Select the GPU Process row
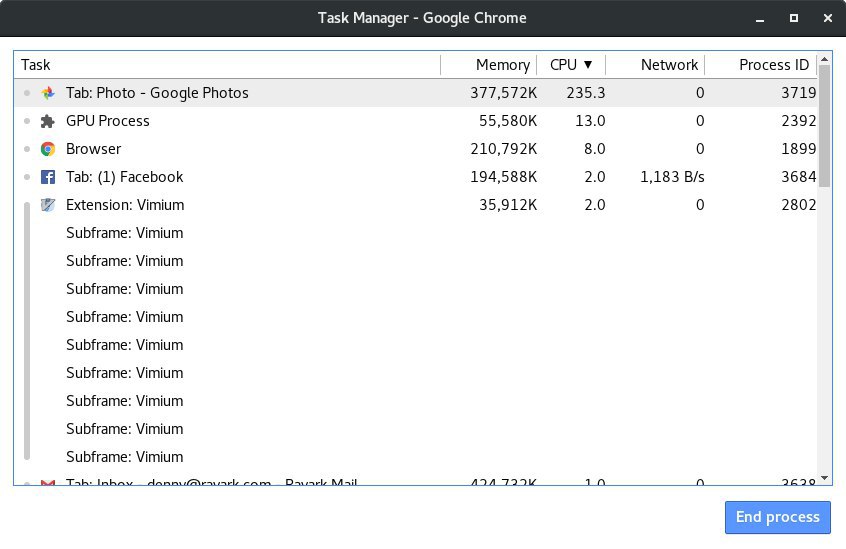The image size is (846, 549). [x=415, y=121]
